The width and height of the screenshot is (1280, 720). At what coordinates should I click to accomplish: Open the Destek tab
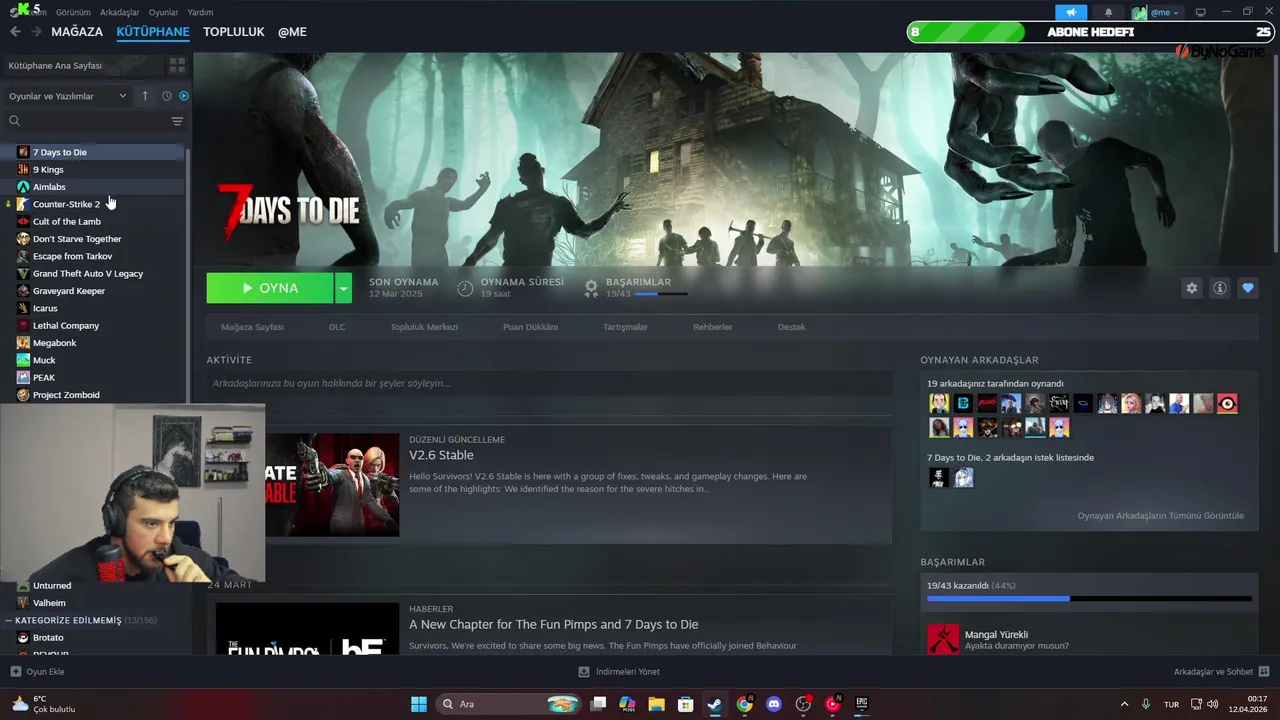tap(791, 327)
